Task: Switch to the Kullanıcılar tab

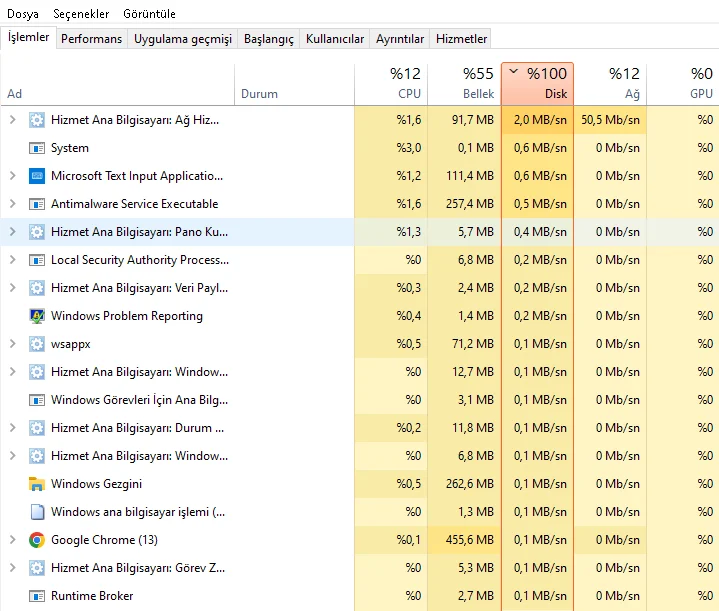Action: (335, 39)
